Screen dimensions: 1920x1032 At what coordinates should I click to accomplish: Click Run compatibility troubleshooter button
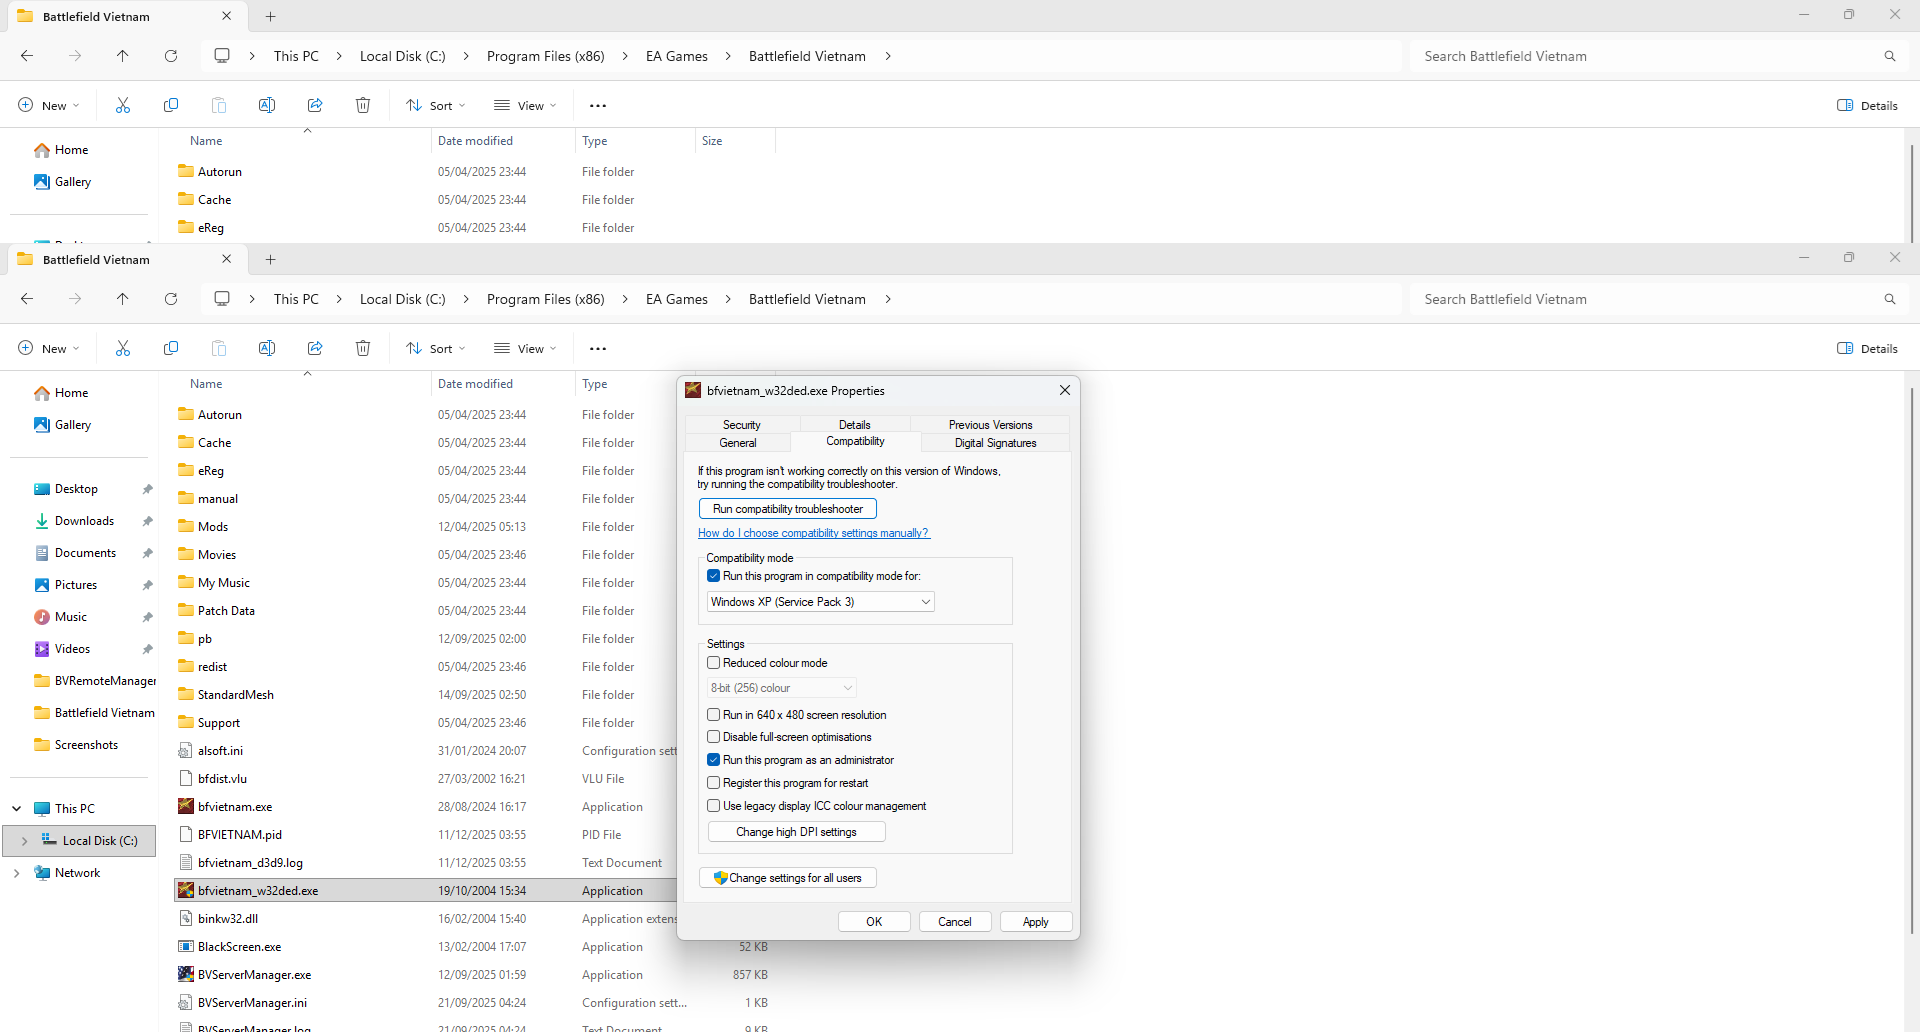787,509
